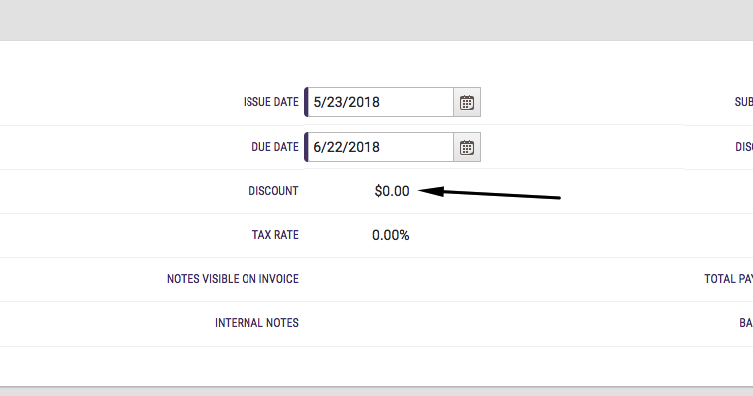Click the Internal Notes label
This screenshot has width=753, height=396.
tap(257, 323)
